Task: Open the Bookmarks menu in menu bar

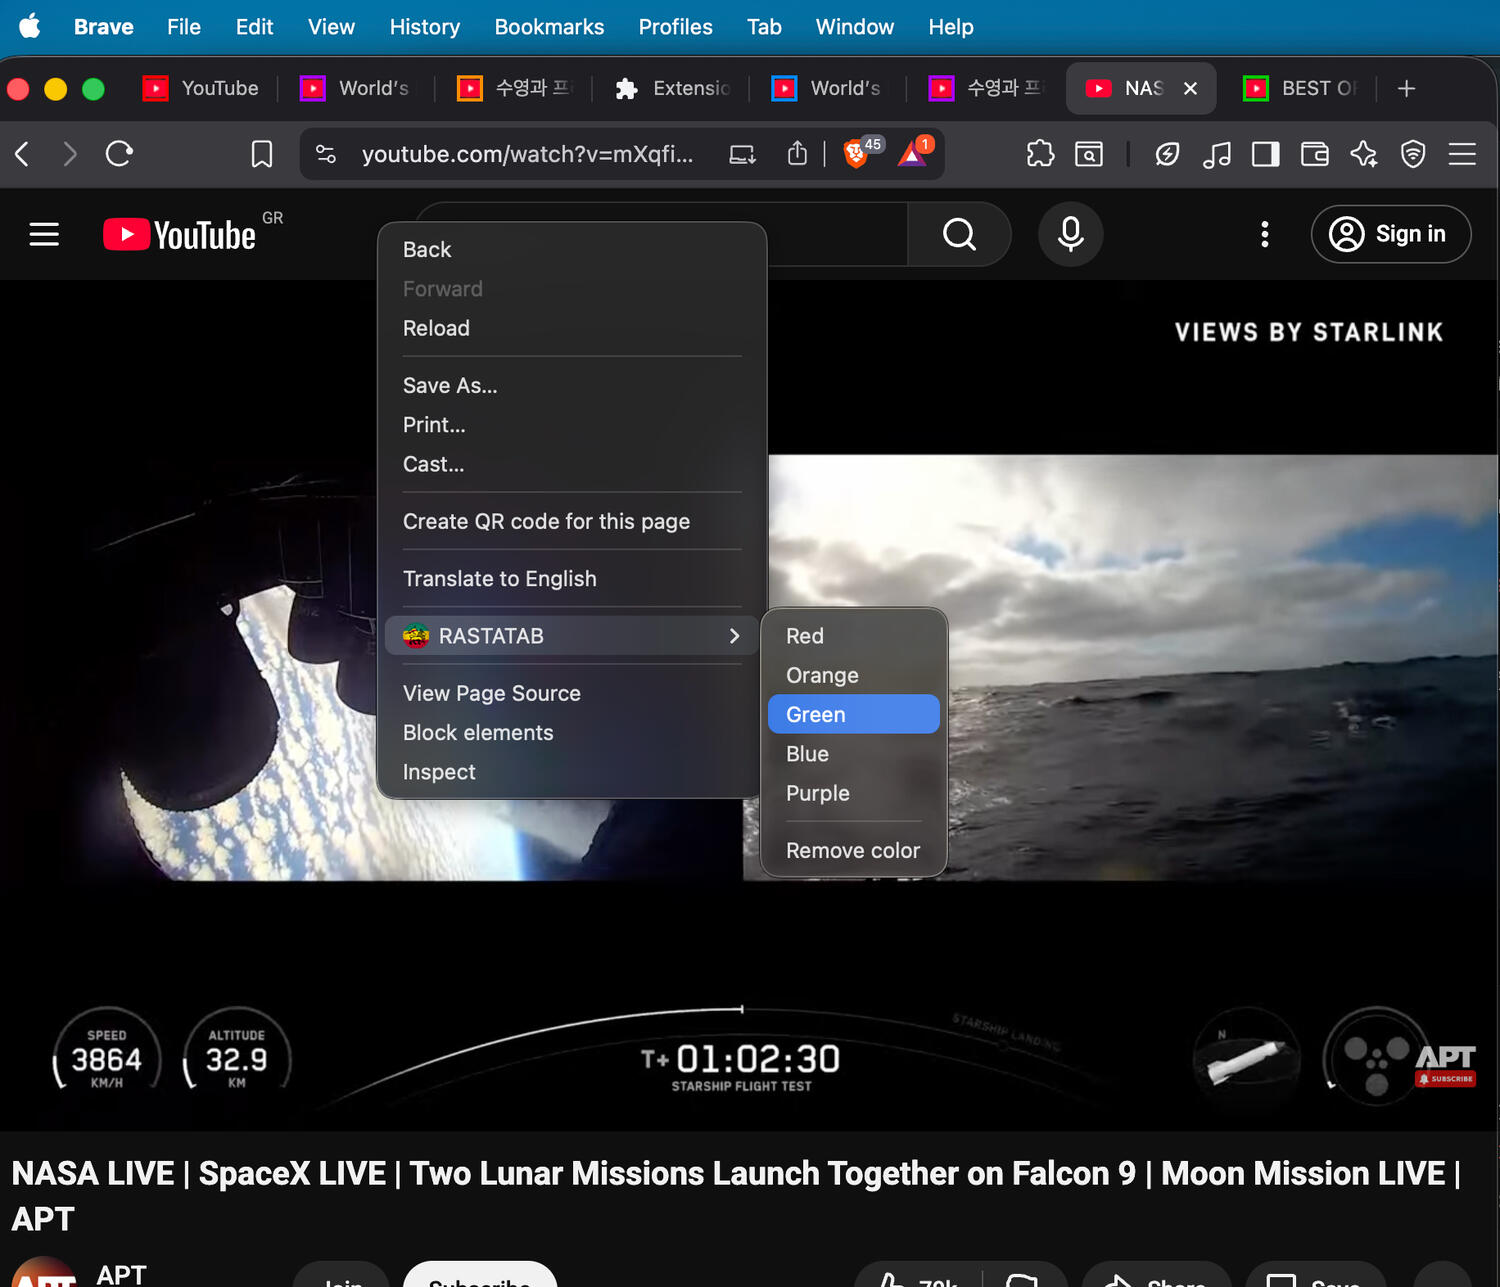Action: [549, 27]
